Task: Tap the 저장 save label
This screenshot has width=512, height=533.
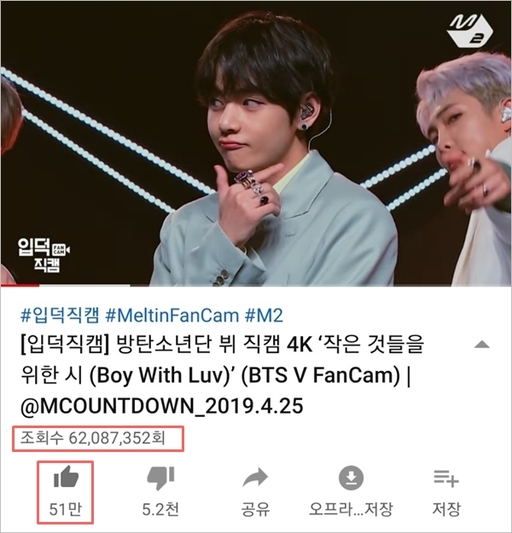Action: pyautogui.click(x=446, y=509)
